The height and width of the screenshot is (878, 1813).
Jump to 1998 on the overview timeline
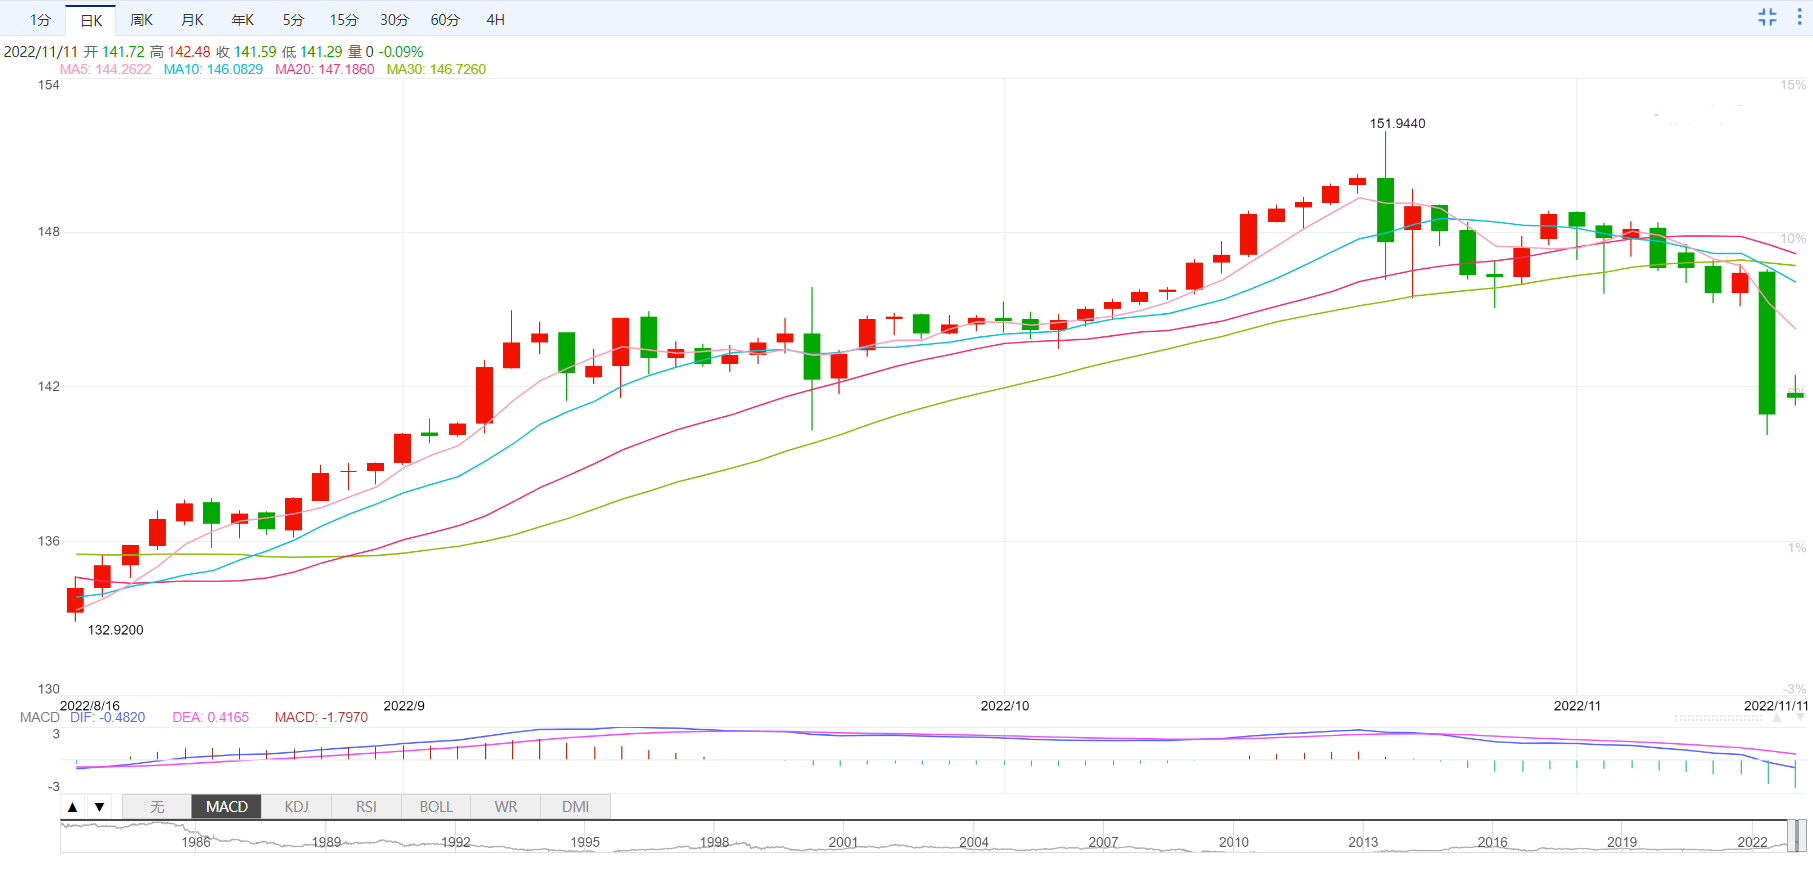click(x=714, y=842)
